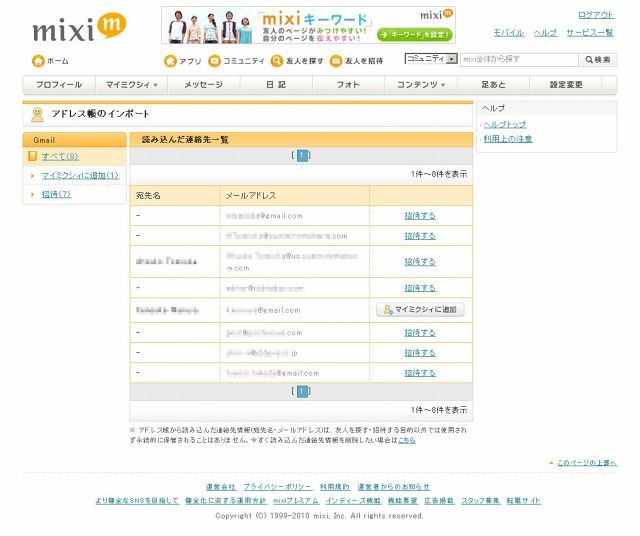Click the ログアウト logout link
The width and height of the screenshot is (640, 536).
[596, 15]
